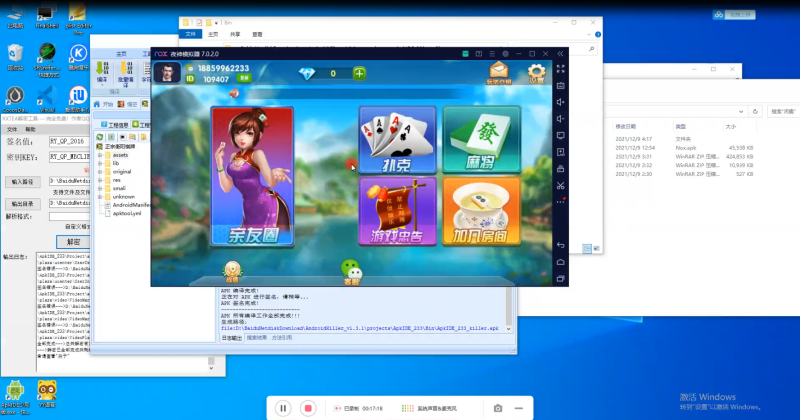Open the 亲友圈 friends circle card
Screen dimensions: 800x420
(253, 177)
